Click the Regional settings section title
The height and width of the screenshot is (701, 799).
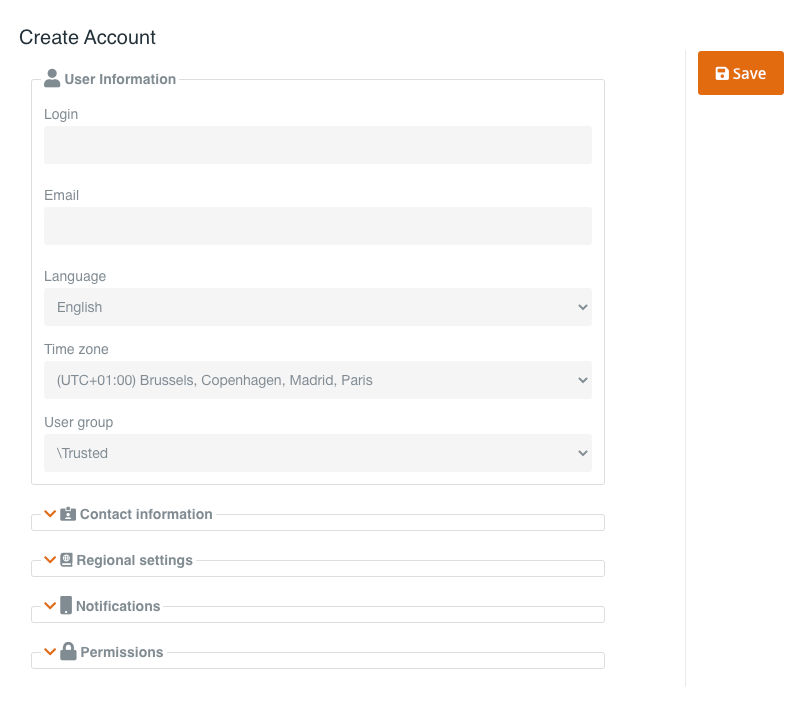(134, 560)
